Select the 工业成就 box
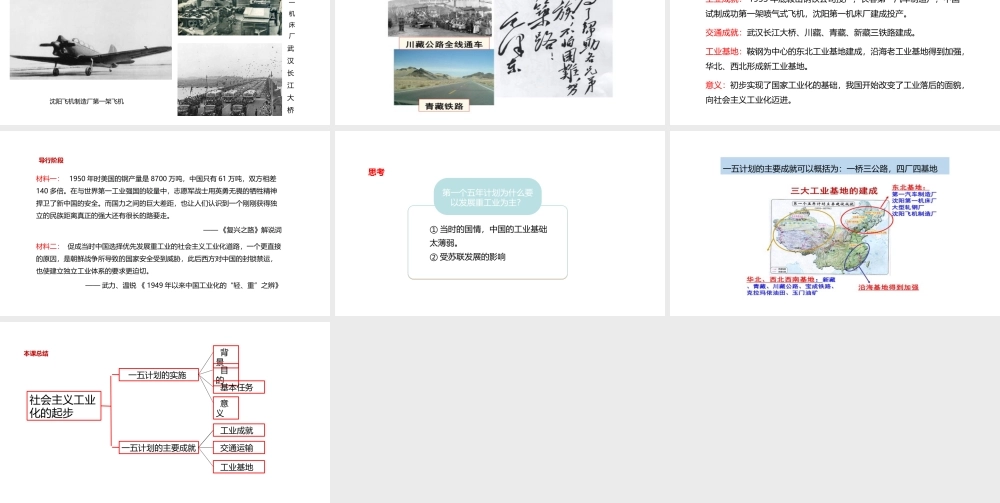The image size is (1000, 503). click(x=239, y=430)
